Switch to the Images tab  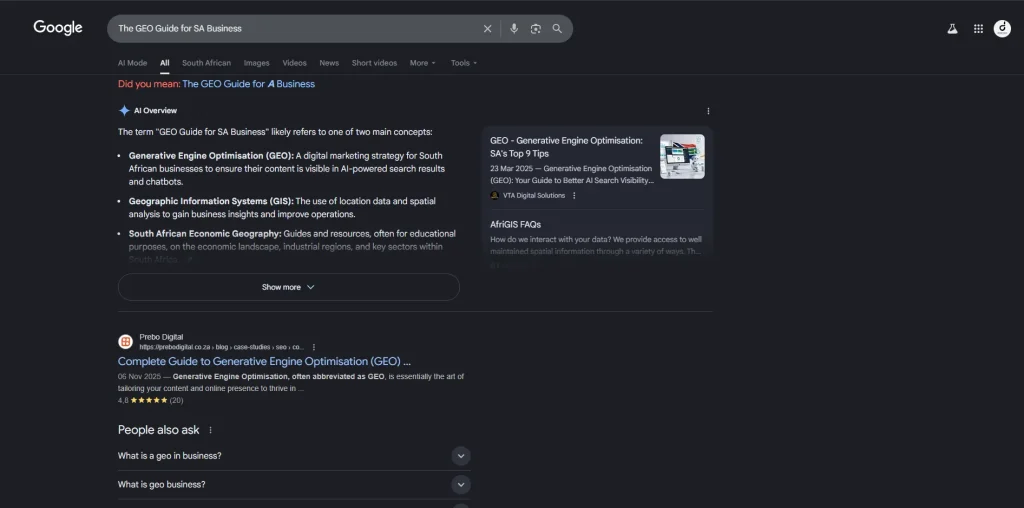click(x=257, y=63)
